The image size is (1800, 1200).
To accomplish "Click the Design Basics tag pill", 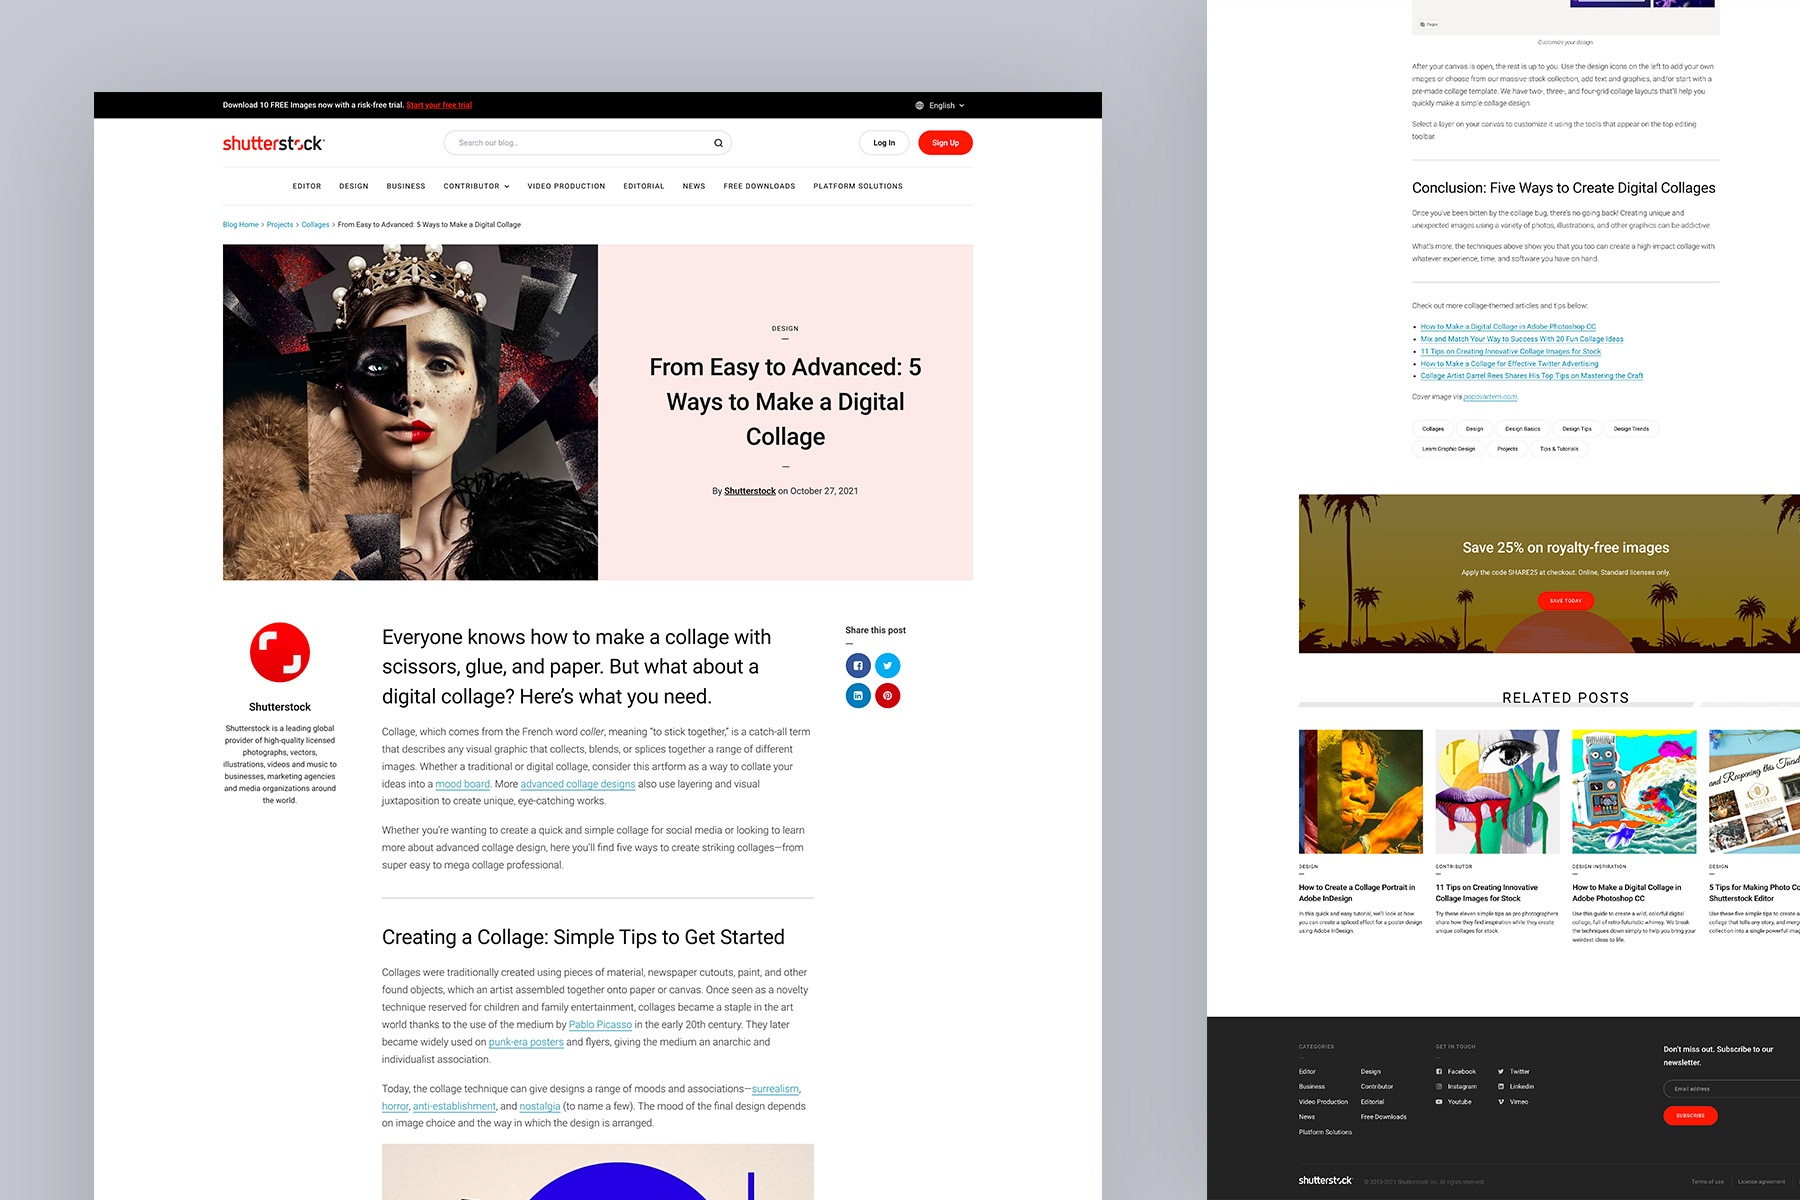I will (x=1523, y=429).
